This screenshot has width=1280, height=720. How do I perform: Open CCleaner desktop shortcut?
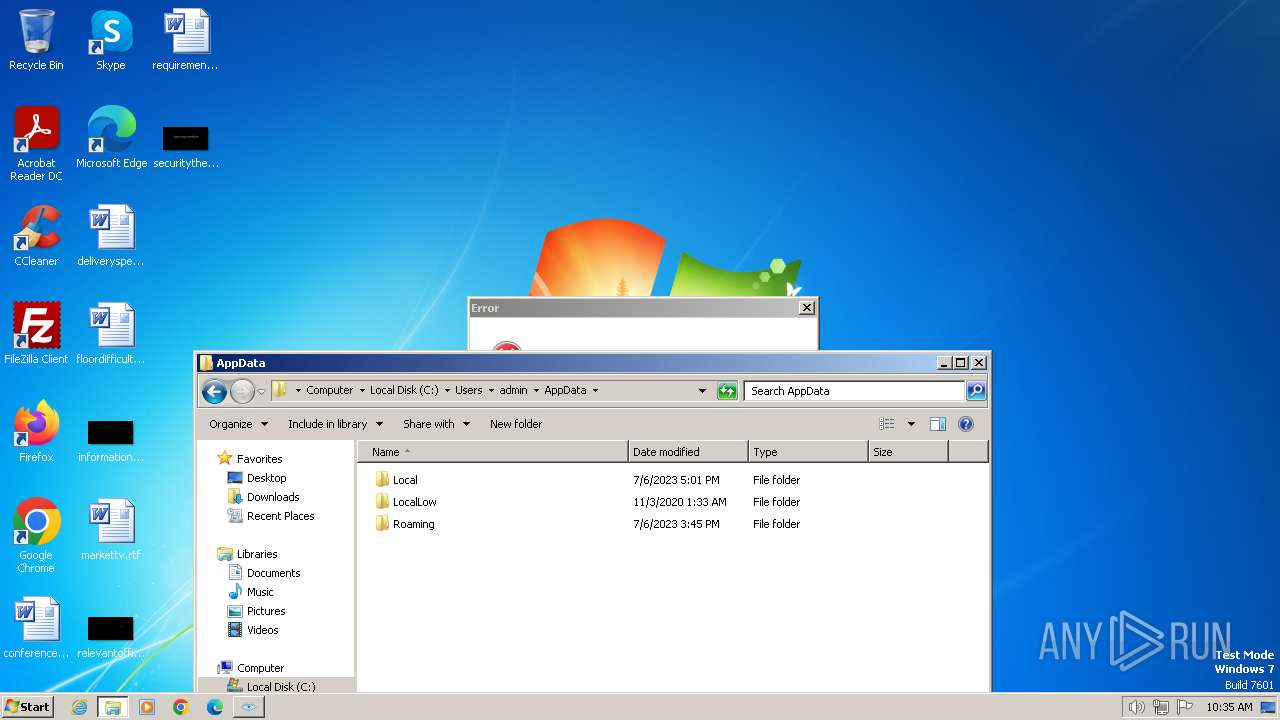36,236
